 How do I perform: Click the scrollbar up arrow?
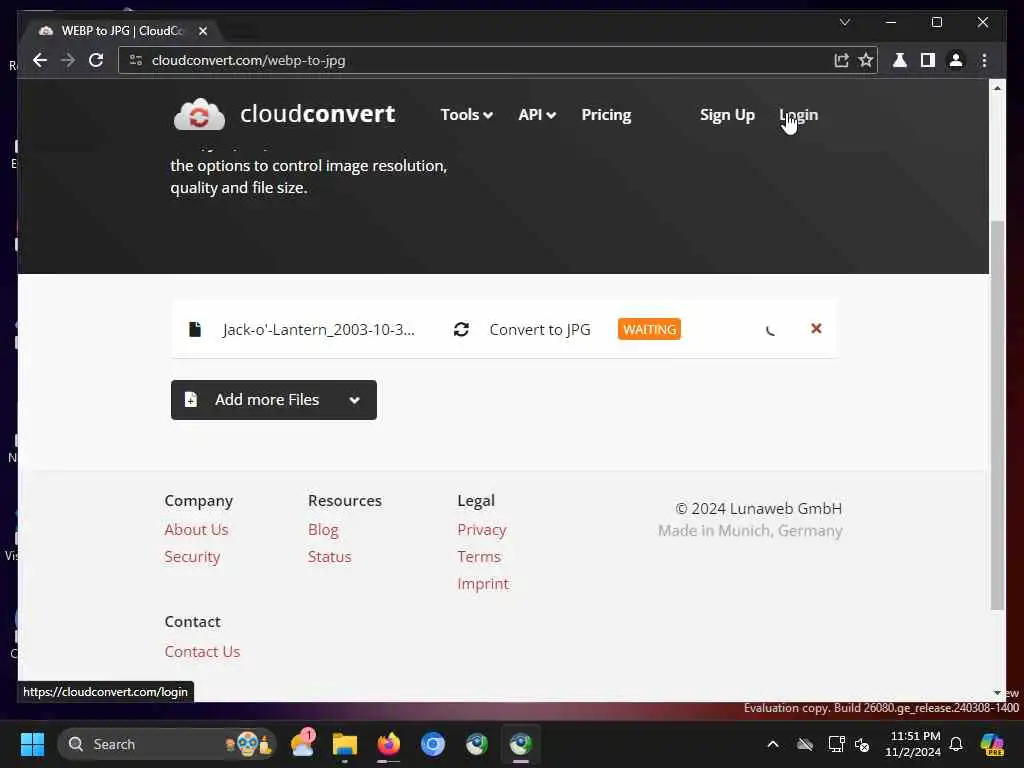997,88
